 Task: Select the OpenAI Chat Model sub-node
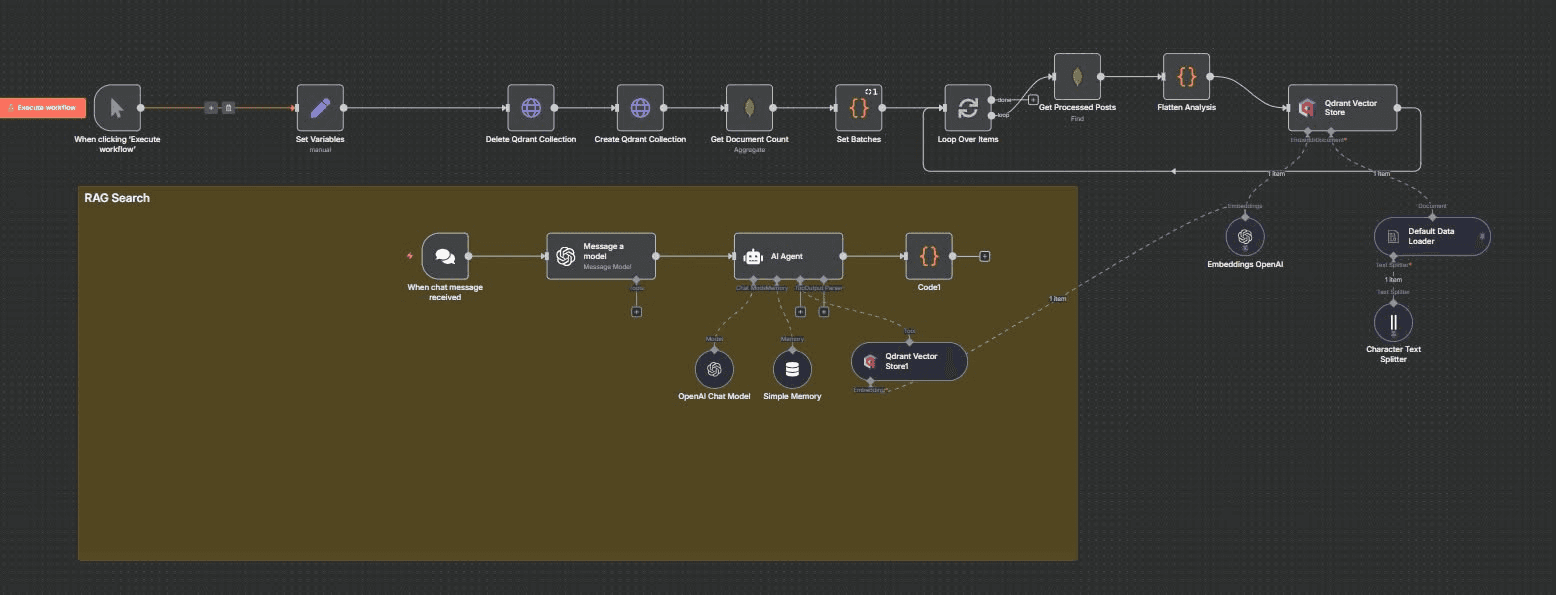tap(714, 369)
